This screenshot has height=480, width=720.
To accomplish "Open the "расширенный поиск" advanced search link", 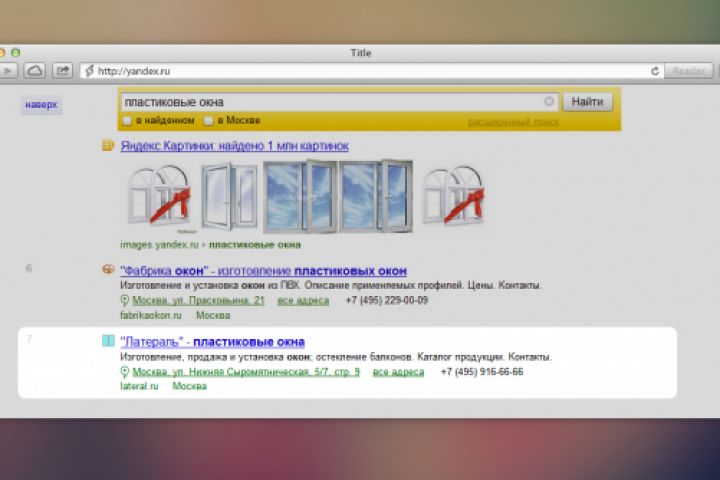I will click(513, 122).
